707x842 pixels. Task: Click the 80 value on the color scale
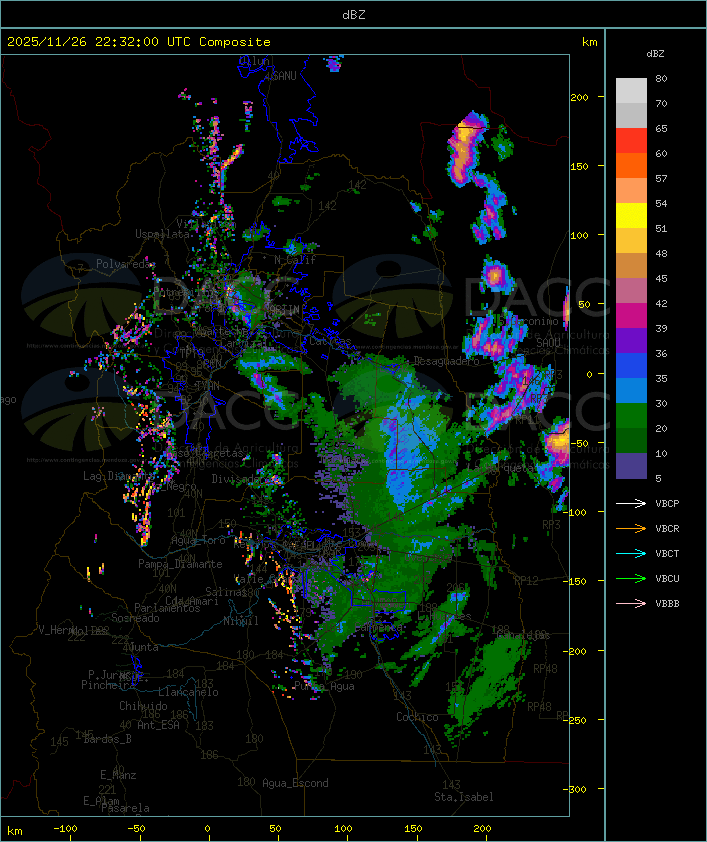click(x=661, y=78)
